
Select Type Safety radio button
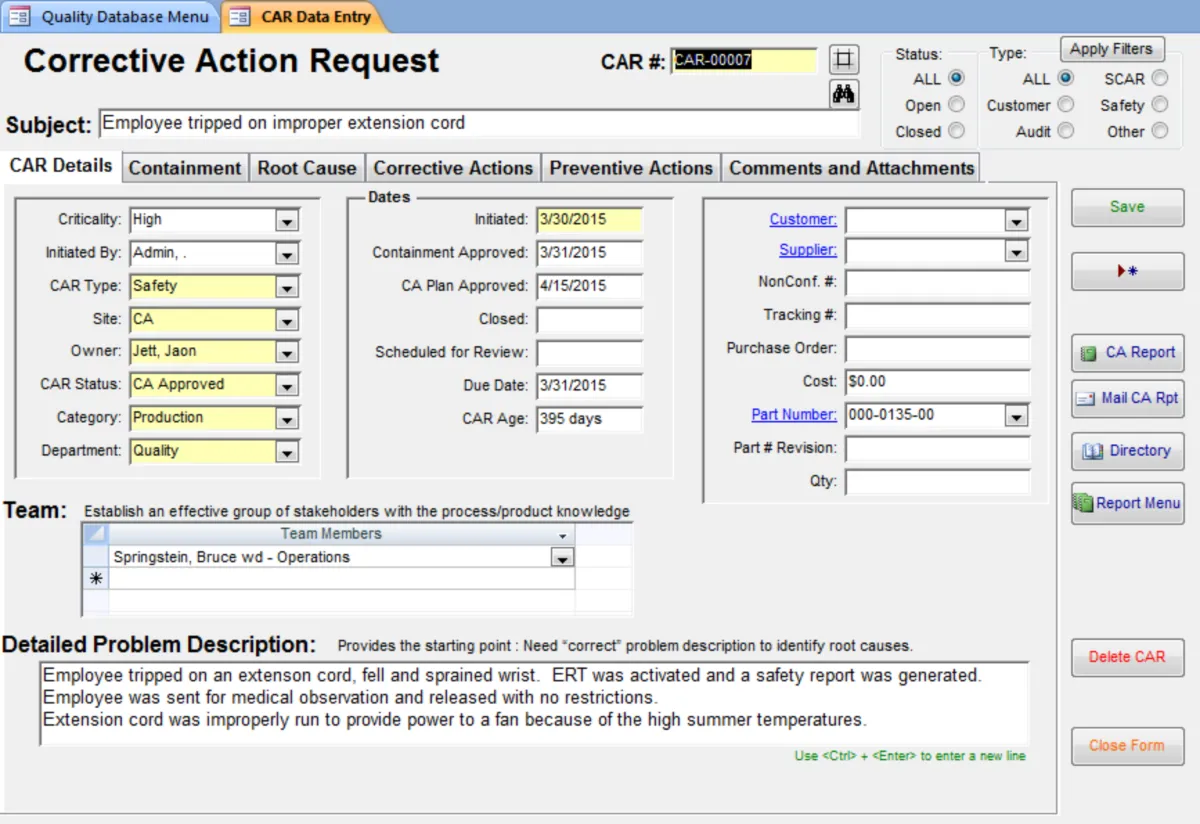tap(1159, 104)
